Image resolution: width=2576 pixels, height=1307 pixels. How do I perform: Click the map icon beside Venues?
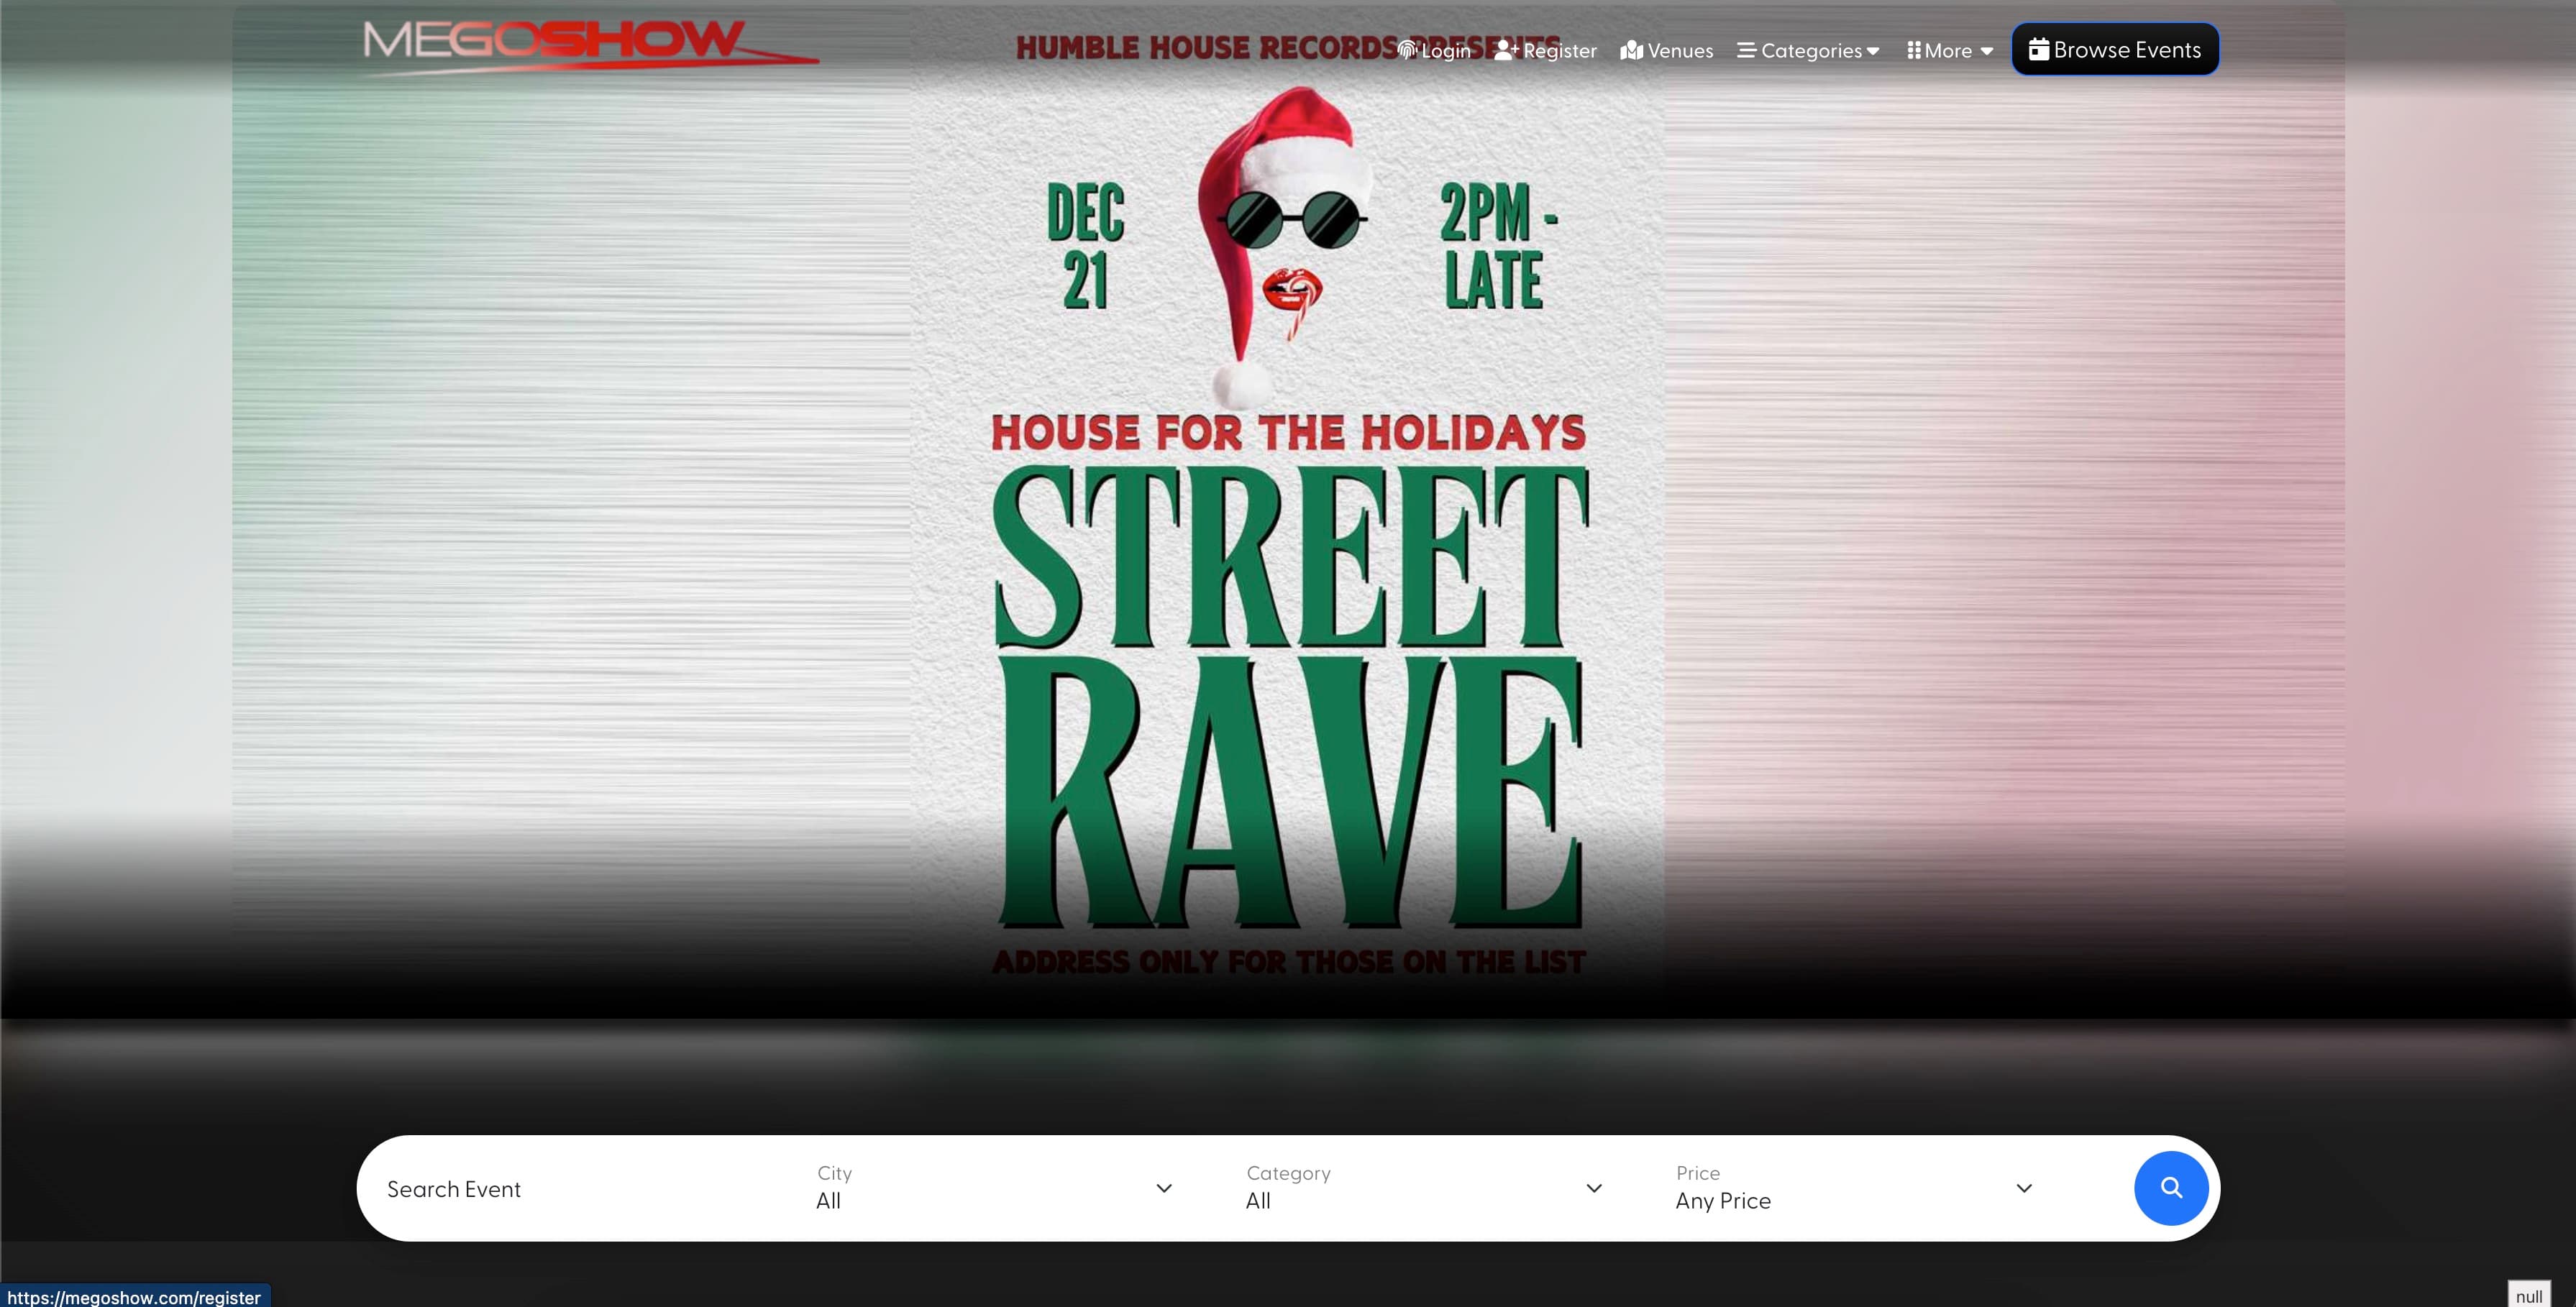1632,50
